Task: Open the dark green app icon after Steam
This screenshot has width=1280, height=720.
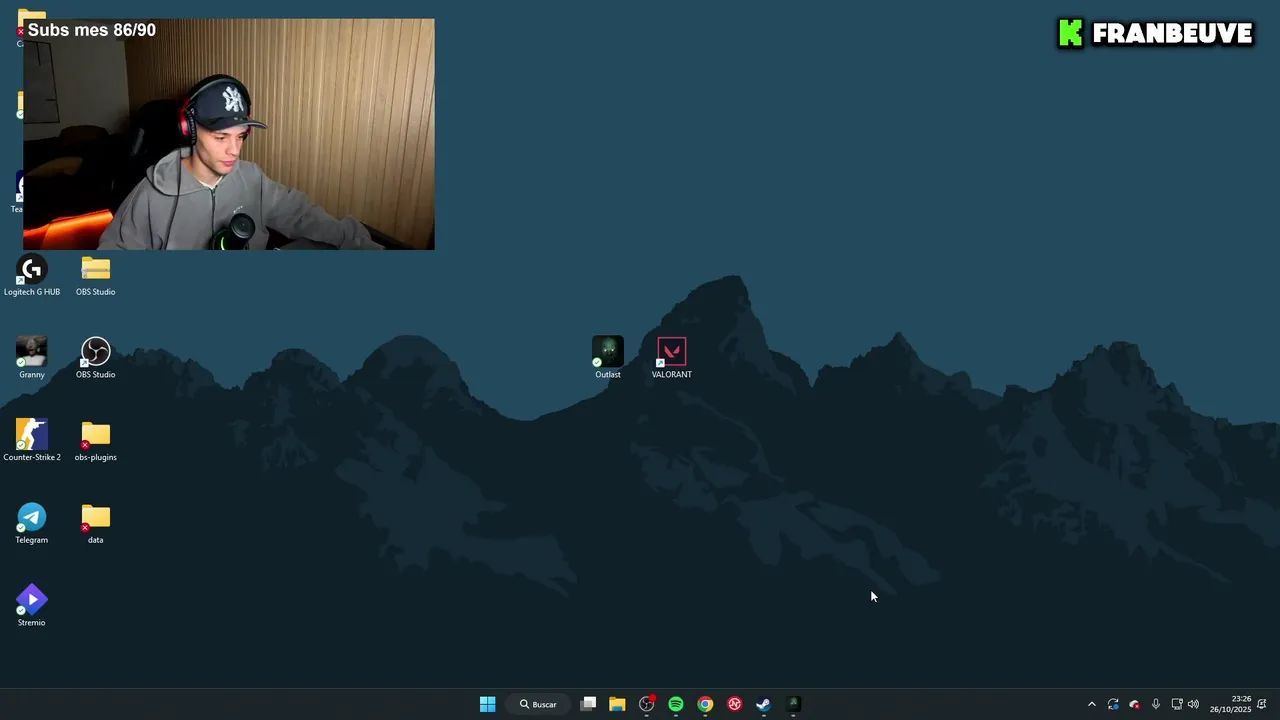Action: pos(793,704)
